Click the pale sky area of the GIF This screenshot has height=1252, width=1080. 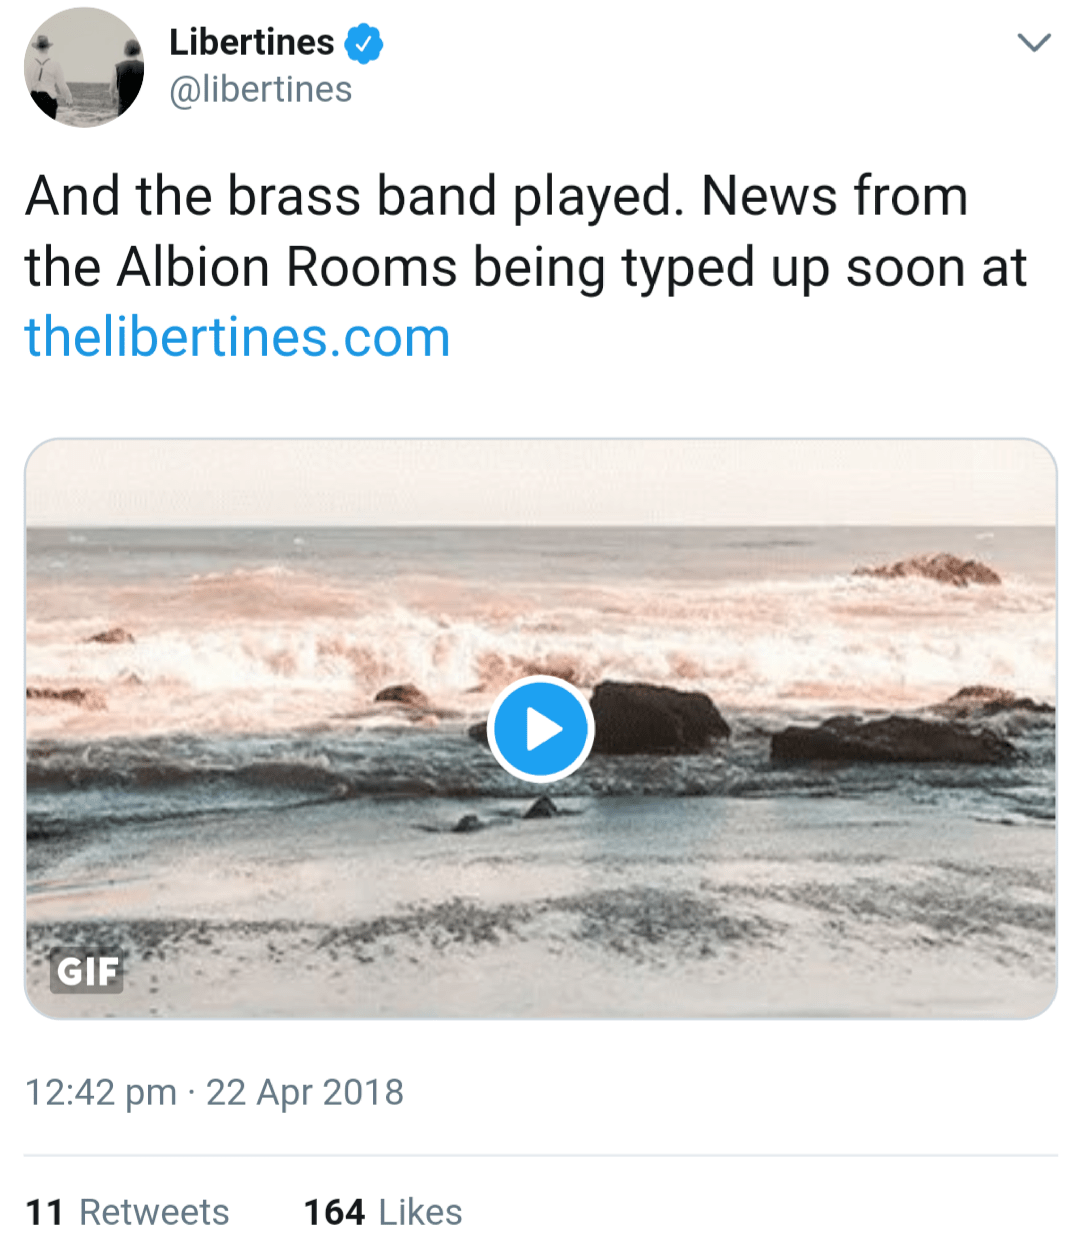click(540, 480)
